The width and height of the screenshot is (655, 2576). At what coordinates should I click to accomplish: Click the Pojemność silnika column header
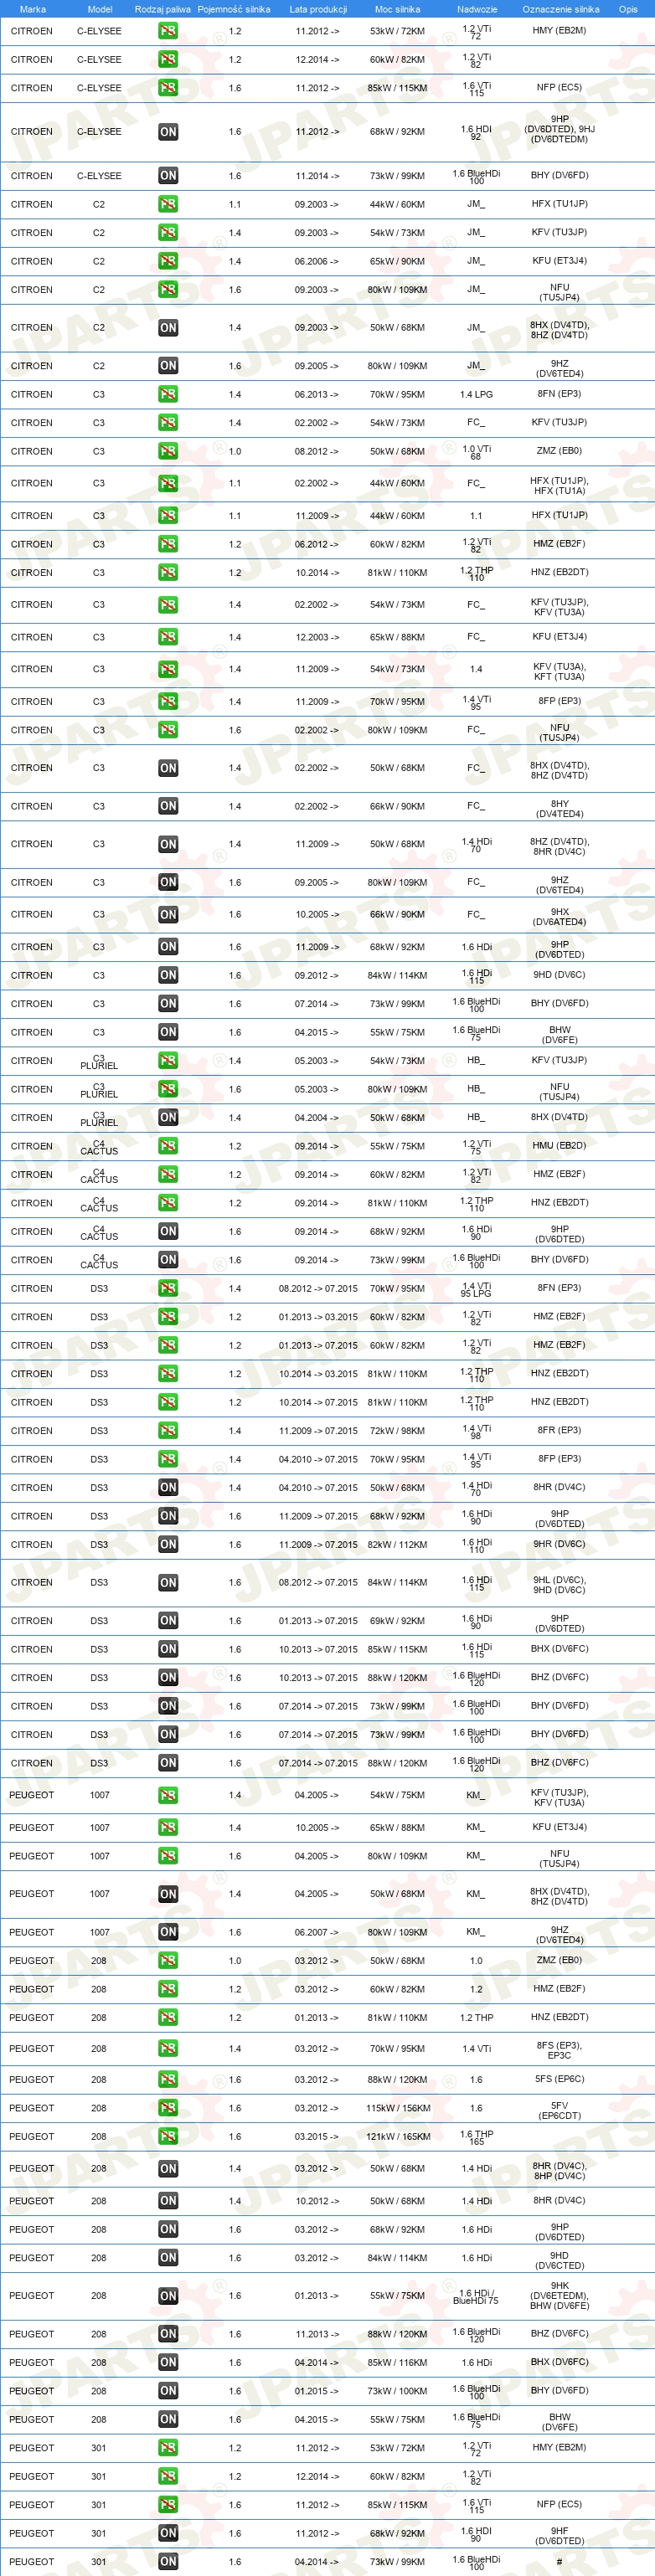234,9
